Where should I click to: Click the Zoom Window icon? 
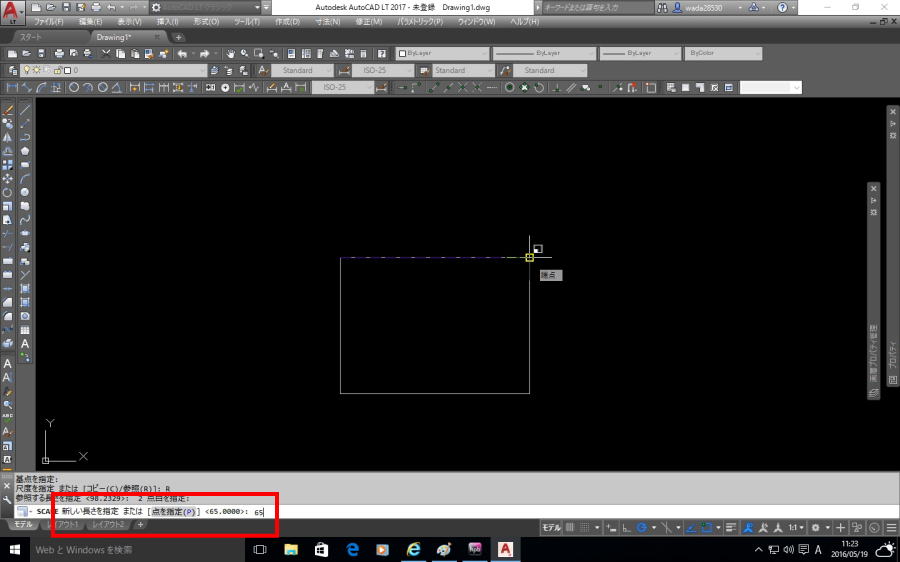[259, 53]
